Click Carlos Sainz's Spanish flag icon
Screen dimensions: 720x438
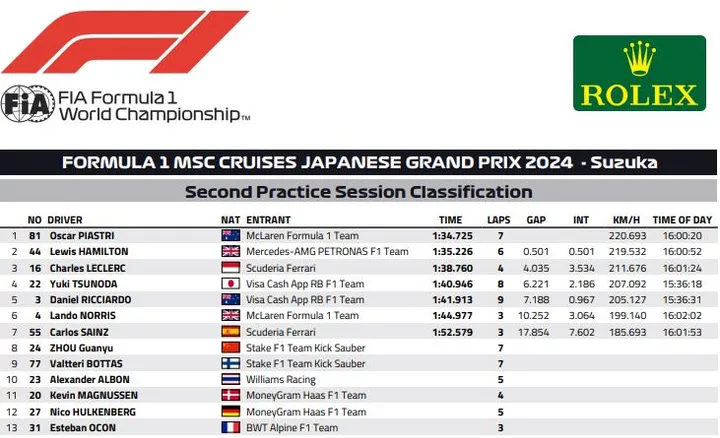point(231,331)
